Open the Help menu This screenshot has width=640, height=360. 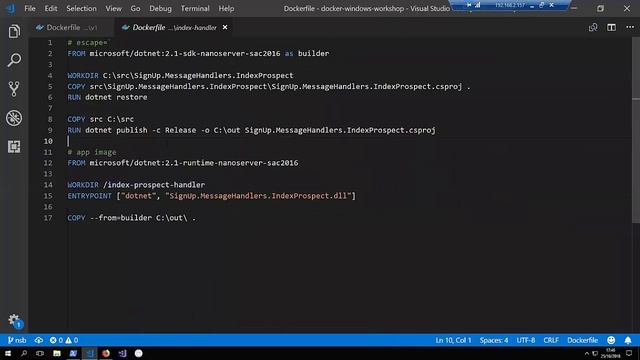point(226,8)
